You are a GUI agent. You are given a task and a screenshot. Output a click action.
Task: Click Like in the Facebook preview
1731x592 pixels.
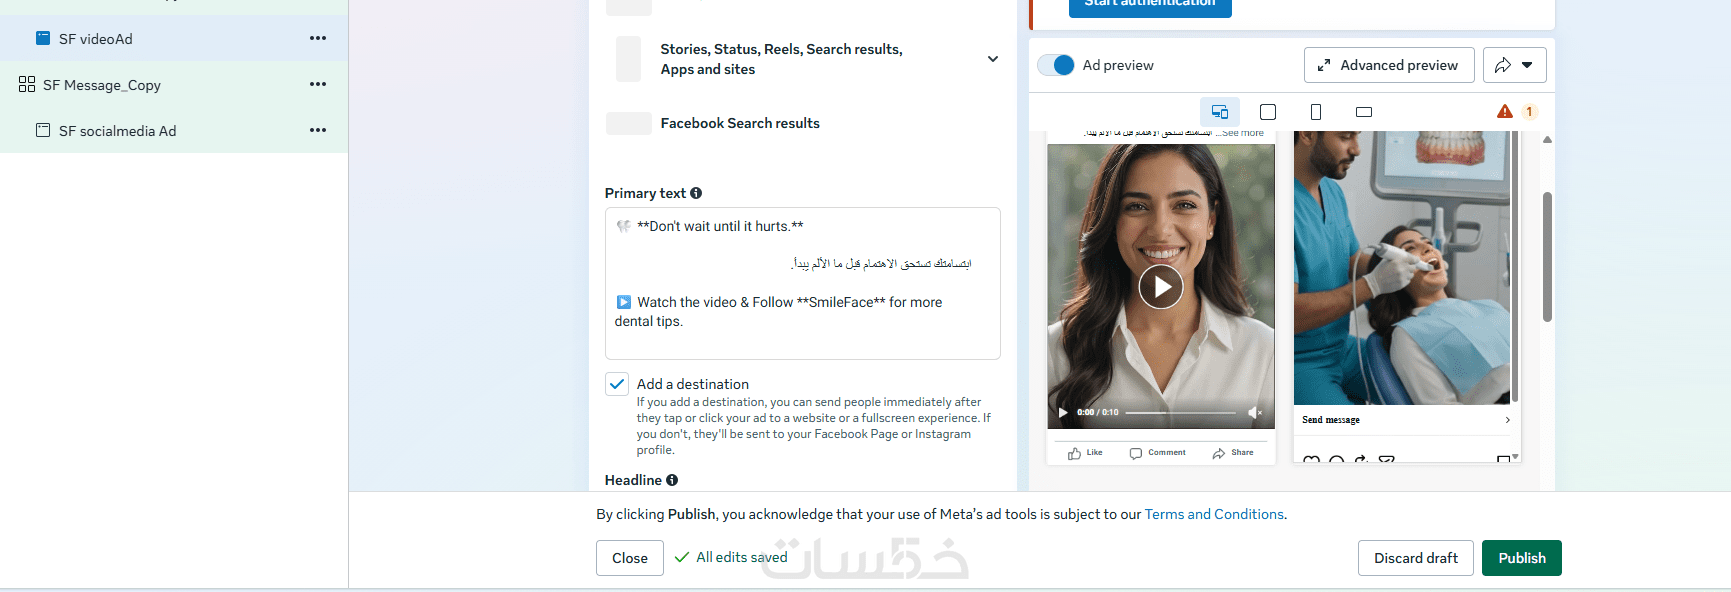click(x=1085, y=453)
